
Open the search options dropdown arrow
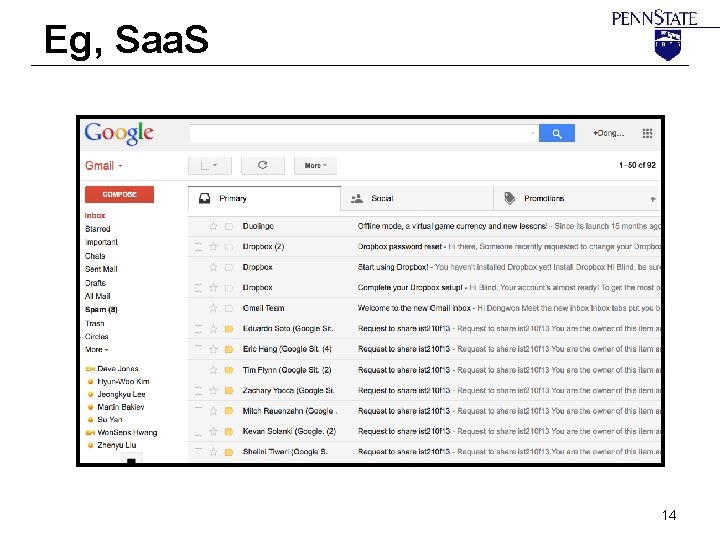533,133
